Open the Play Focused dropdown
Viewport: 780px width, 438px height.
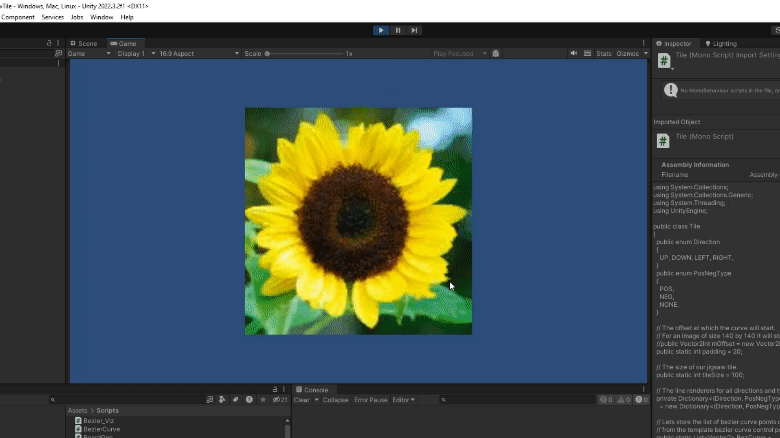point(459,53)
